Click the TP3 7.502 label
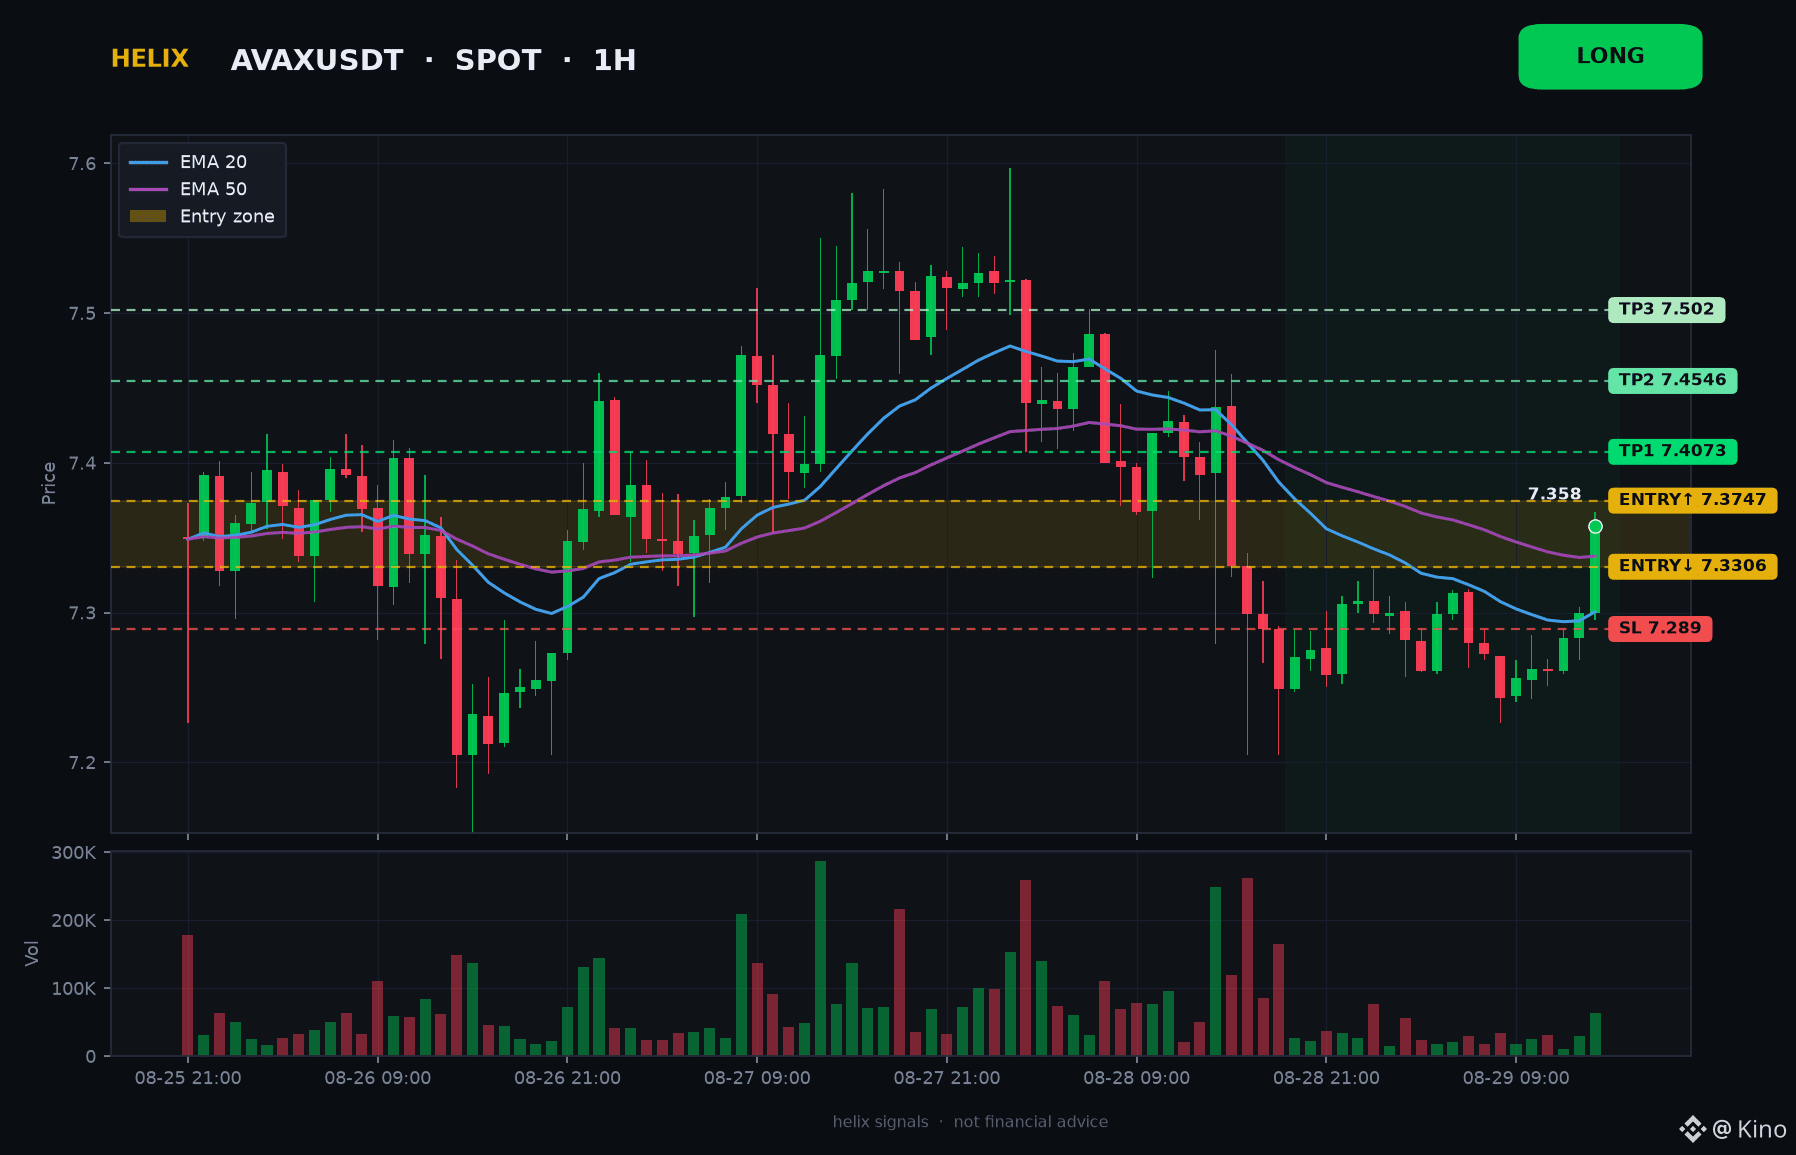1796x1155 pixels. [1666, 309]
